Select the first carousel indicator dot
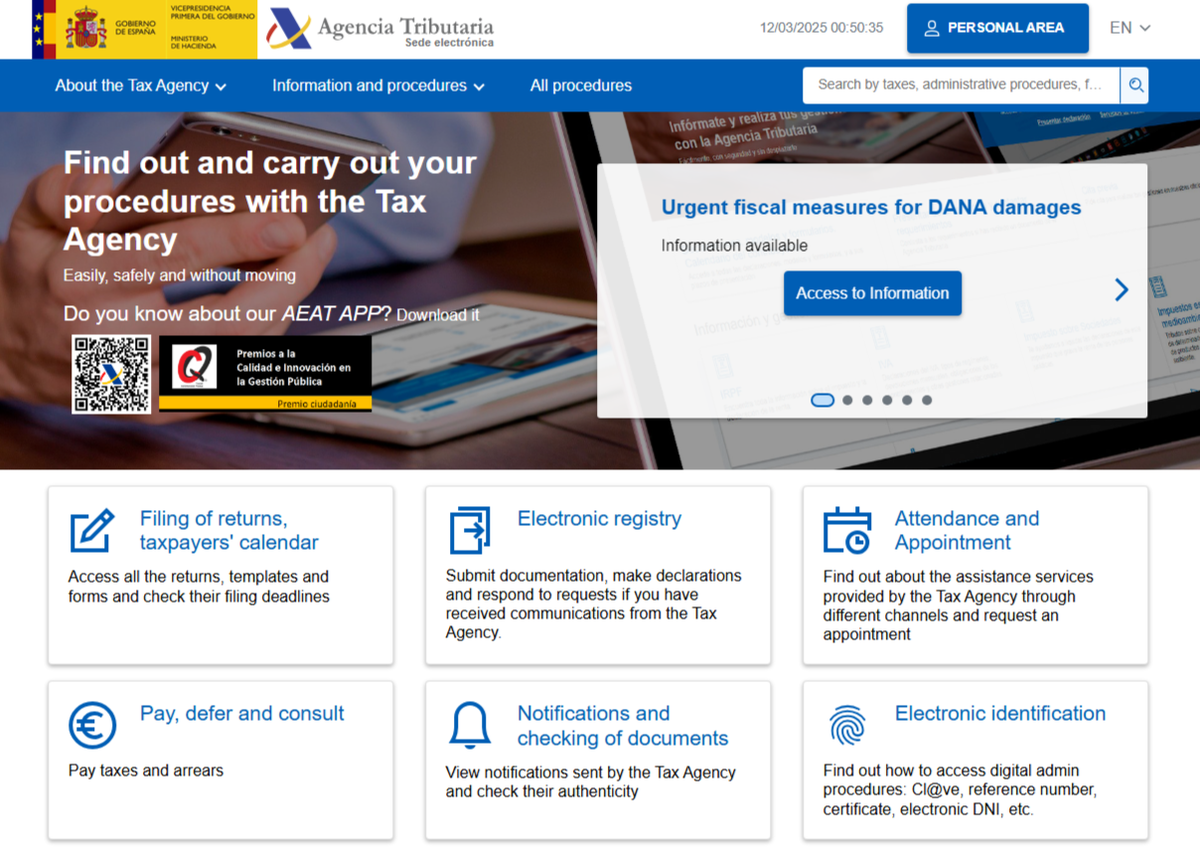Screen dimensions: 1200x864 tap(822, 400)
